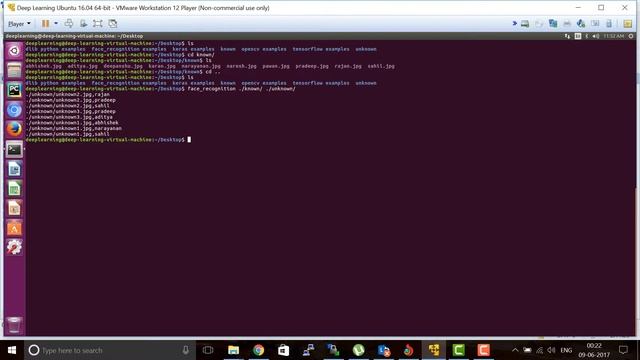Open green Camtasia icon on taskbar
The image size is (640, 360).
[458, 350]
